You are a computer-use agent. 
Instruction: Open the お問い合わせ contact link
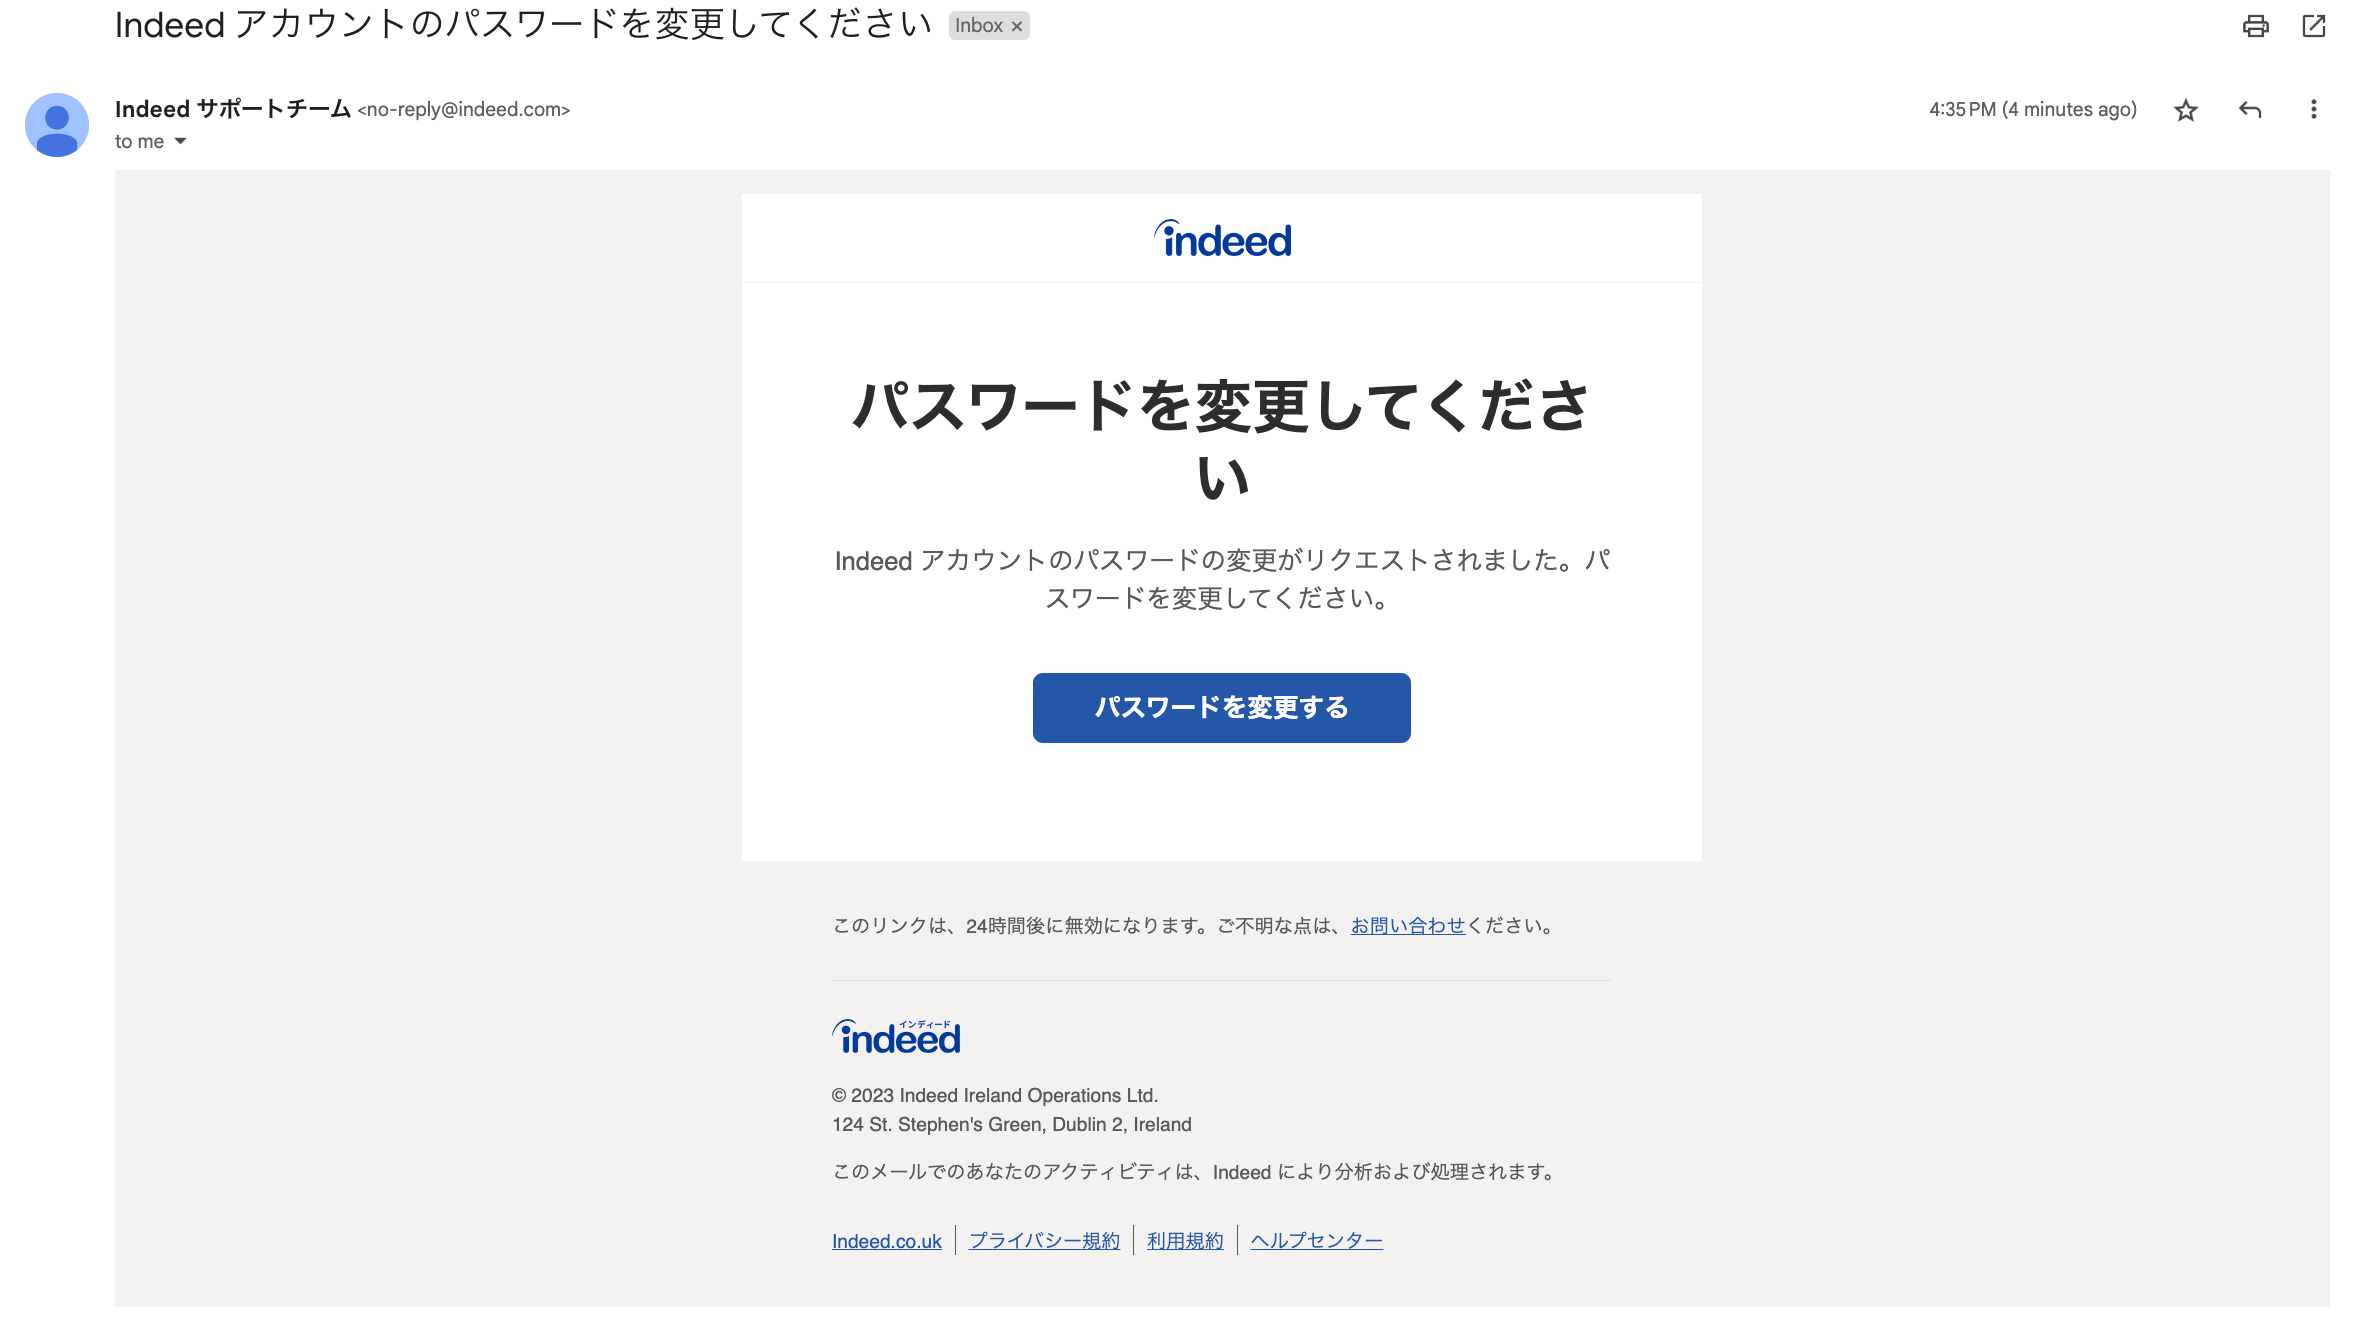1407,926
